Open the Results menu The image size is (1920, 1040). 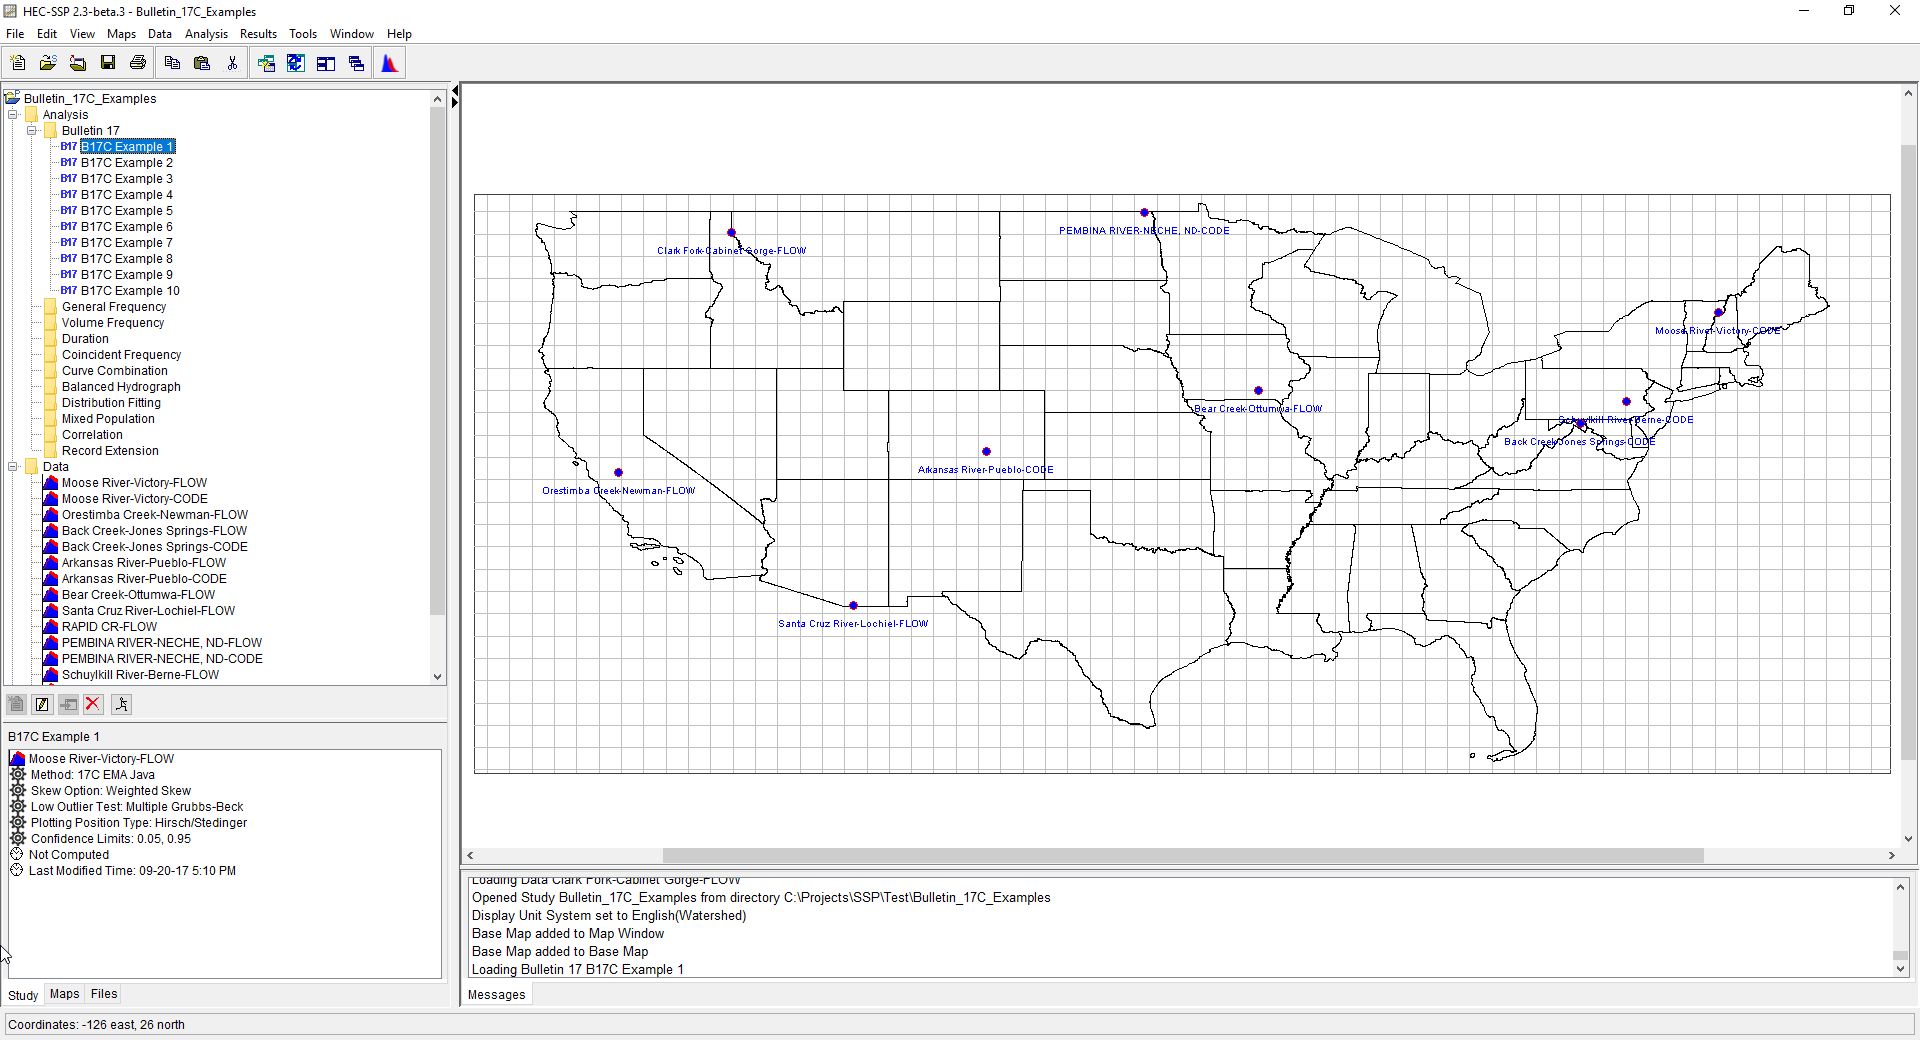coord(258,34)
